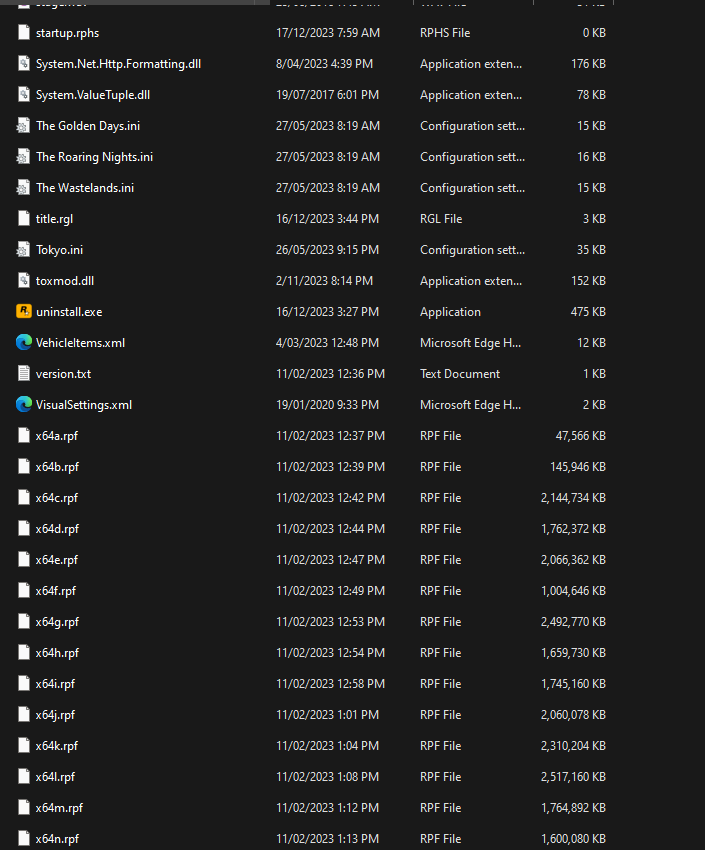The width and height of the screenshot is (705, 850).
Task: Click the toxmod.dll file icon
Action: tap(24, 281)
